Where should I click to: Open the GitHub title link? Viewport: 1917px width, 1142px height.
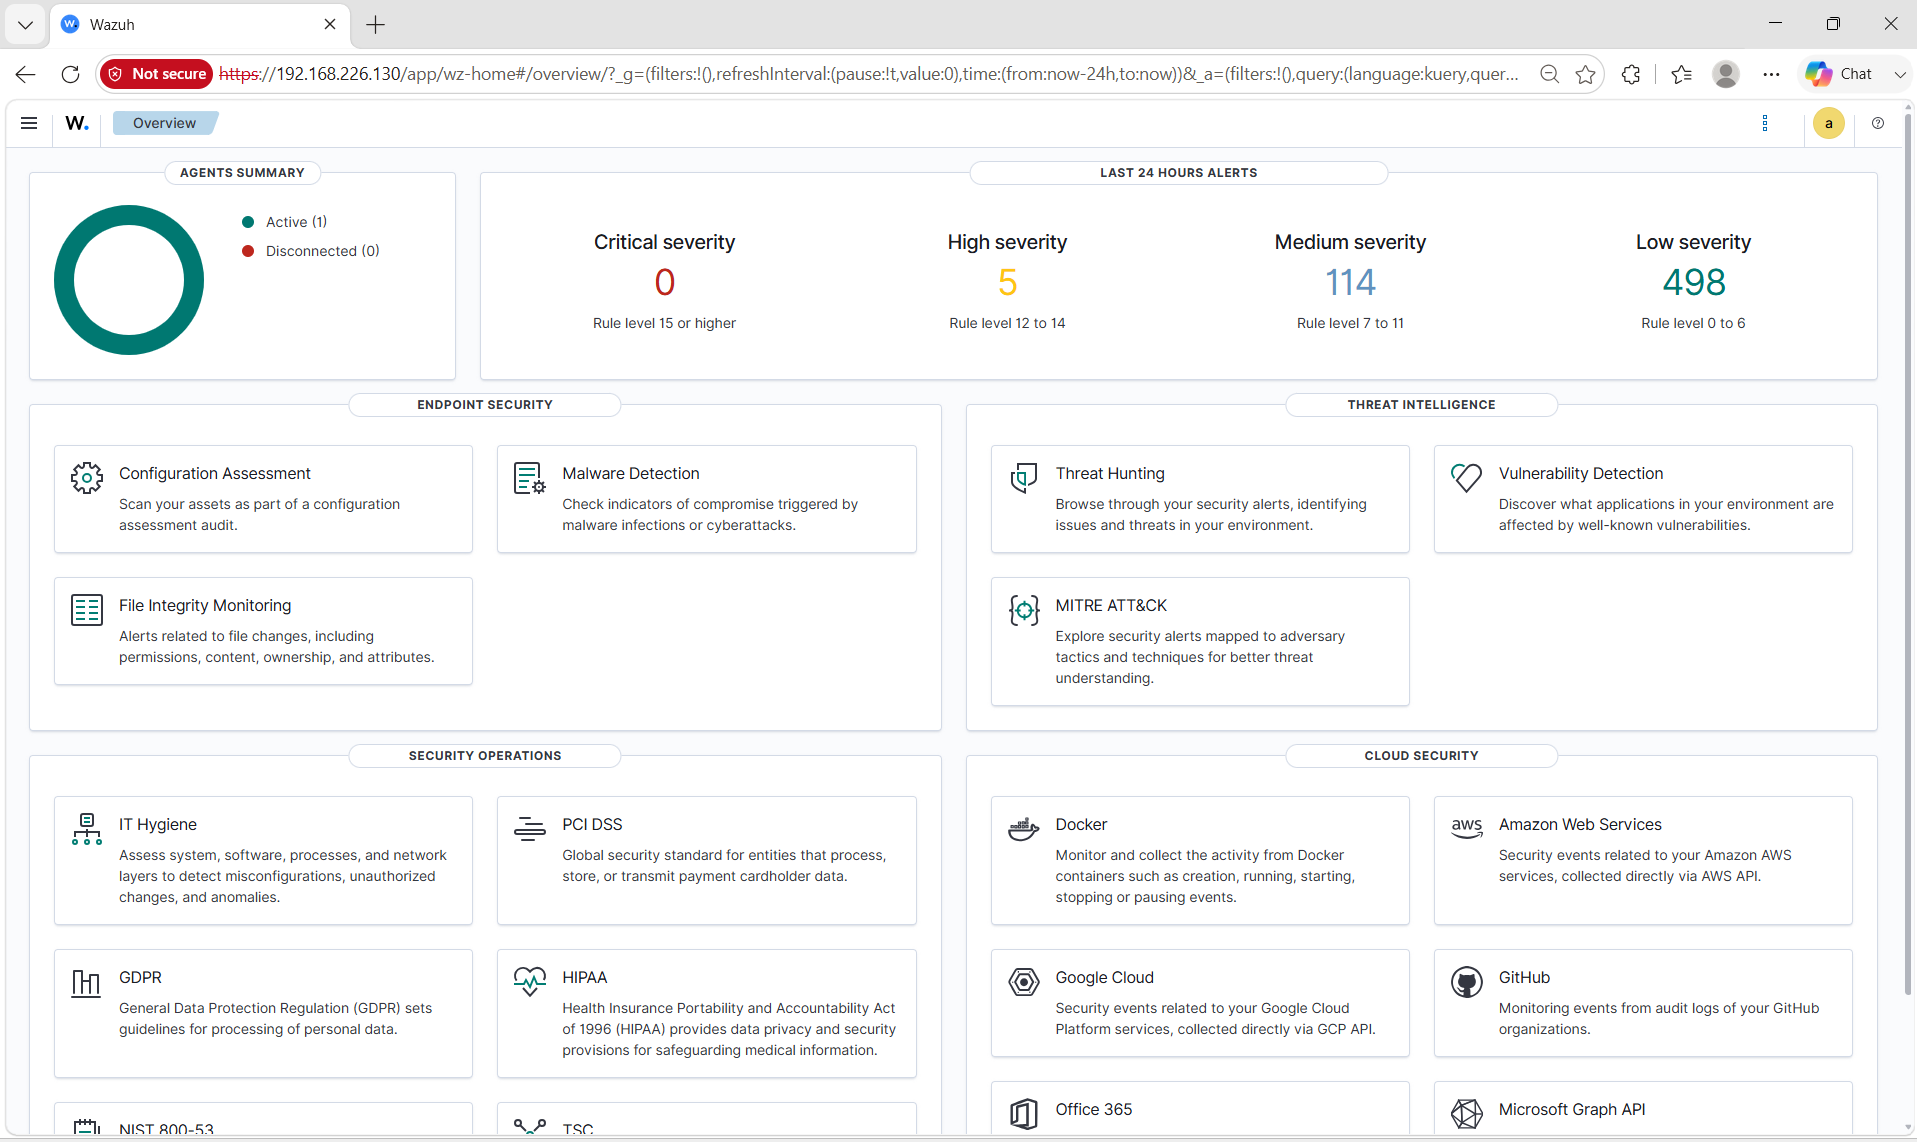coord(1524,978)
